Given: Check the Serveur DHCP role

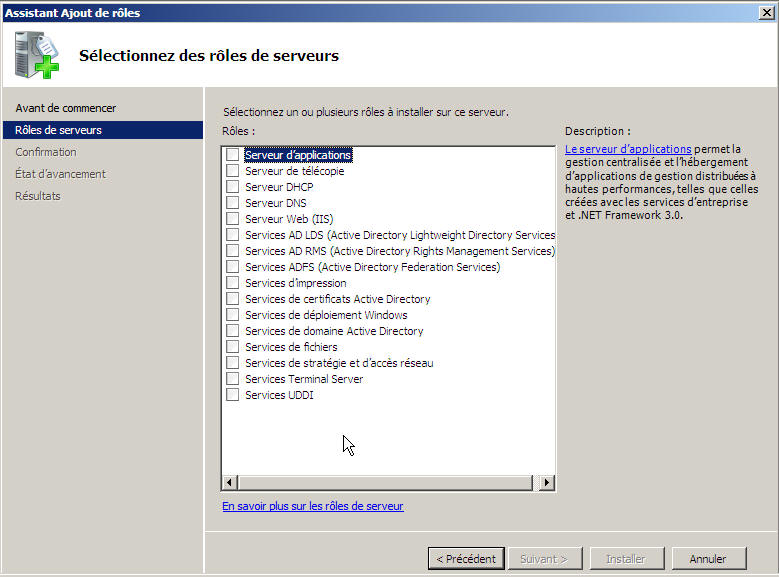Looking at the screenshot, I should tap(233, 187).
